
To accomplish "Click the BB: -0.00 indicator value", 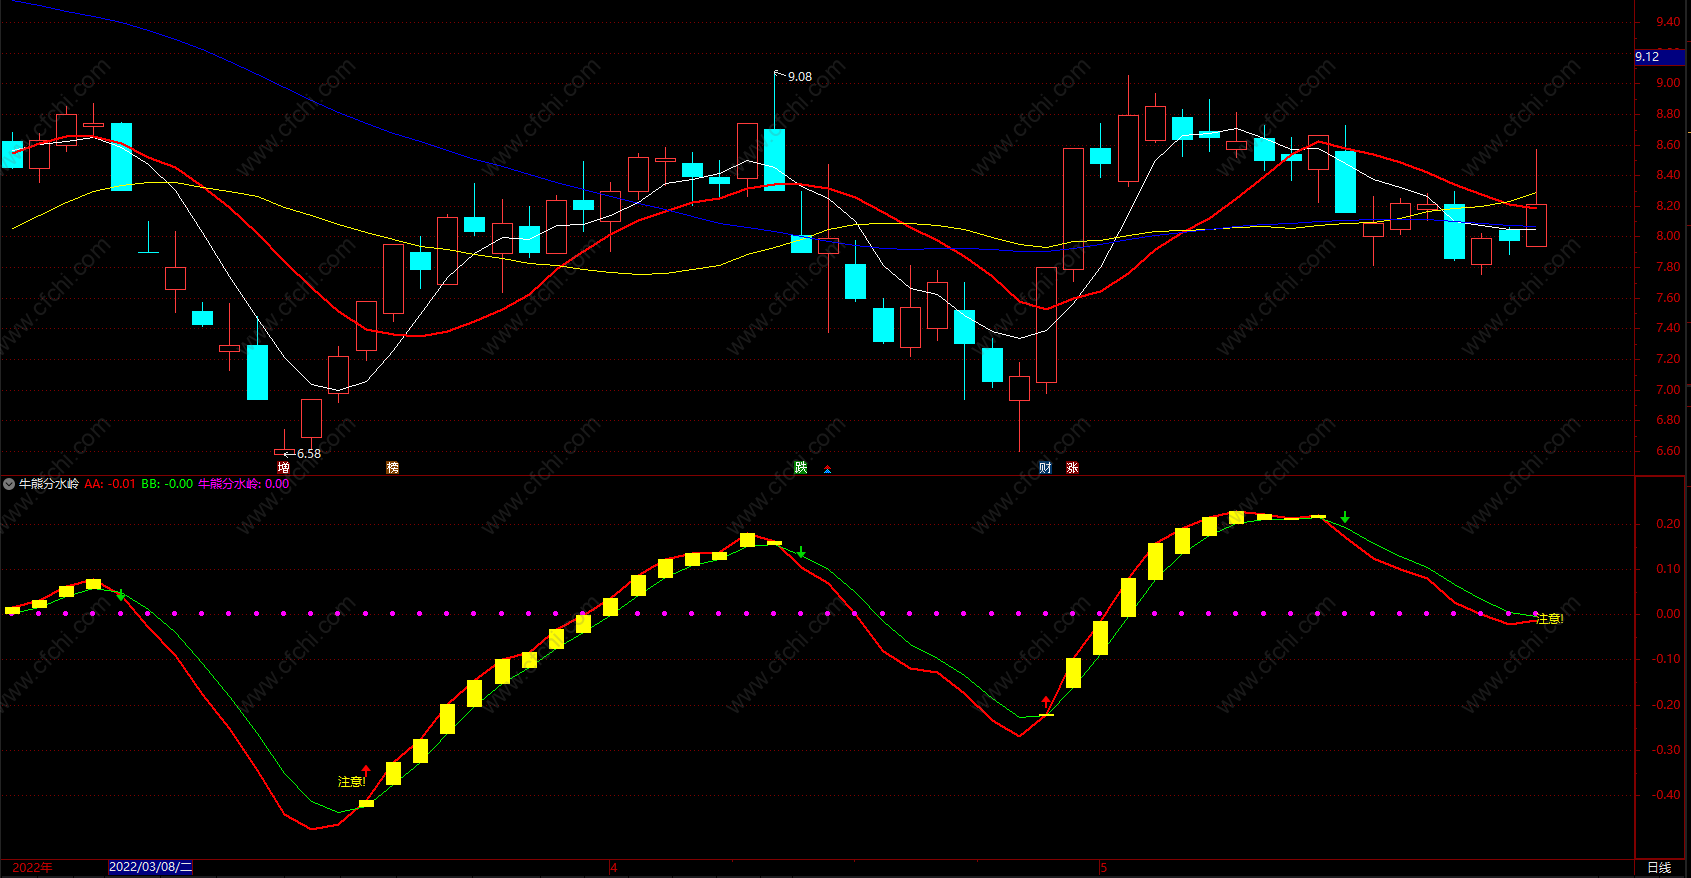I will pyautogui.click(x=167, y=484).
